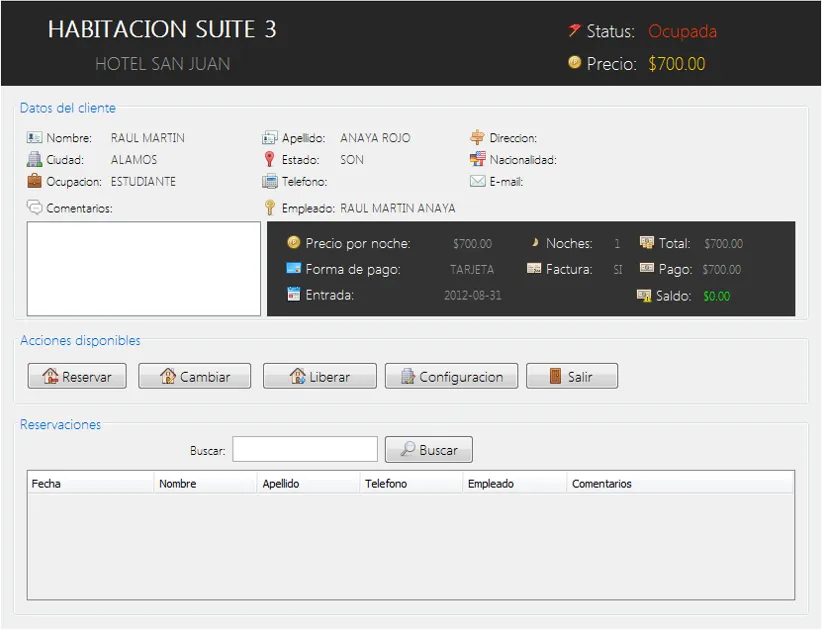Screen dimensions: 822x630
Task: Click the payment method value TARJETA
Action: coord(472,269)
